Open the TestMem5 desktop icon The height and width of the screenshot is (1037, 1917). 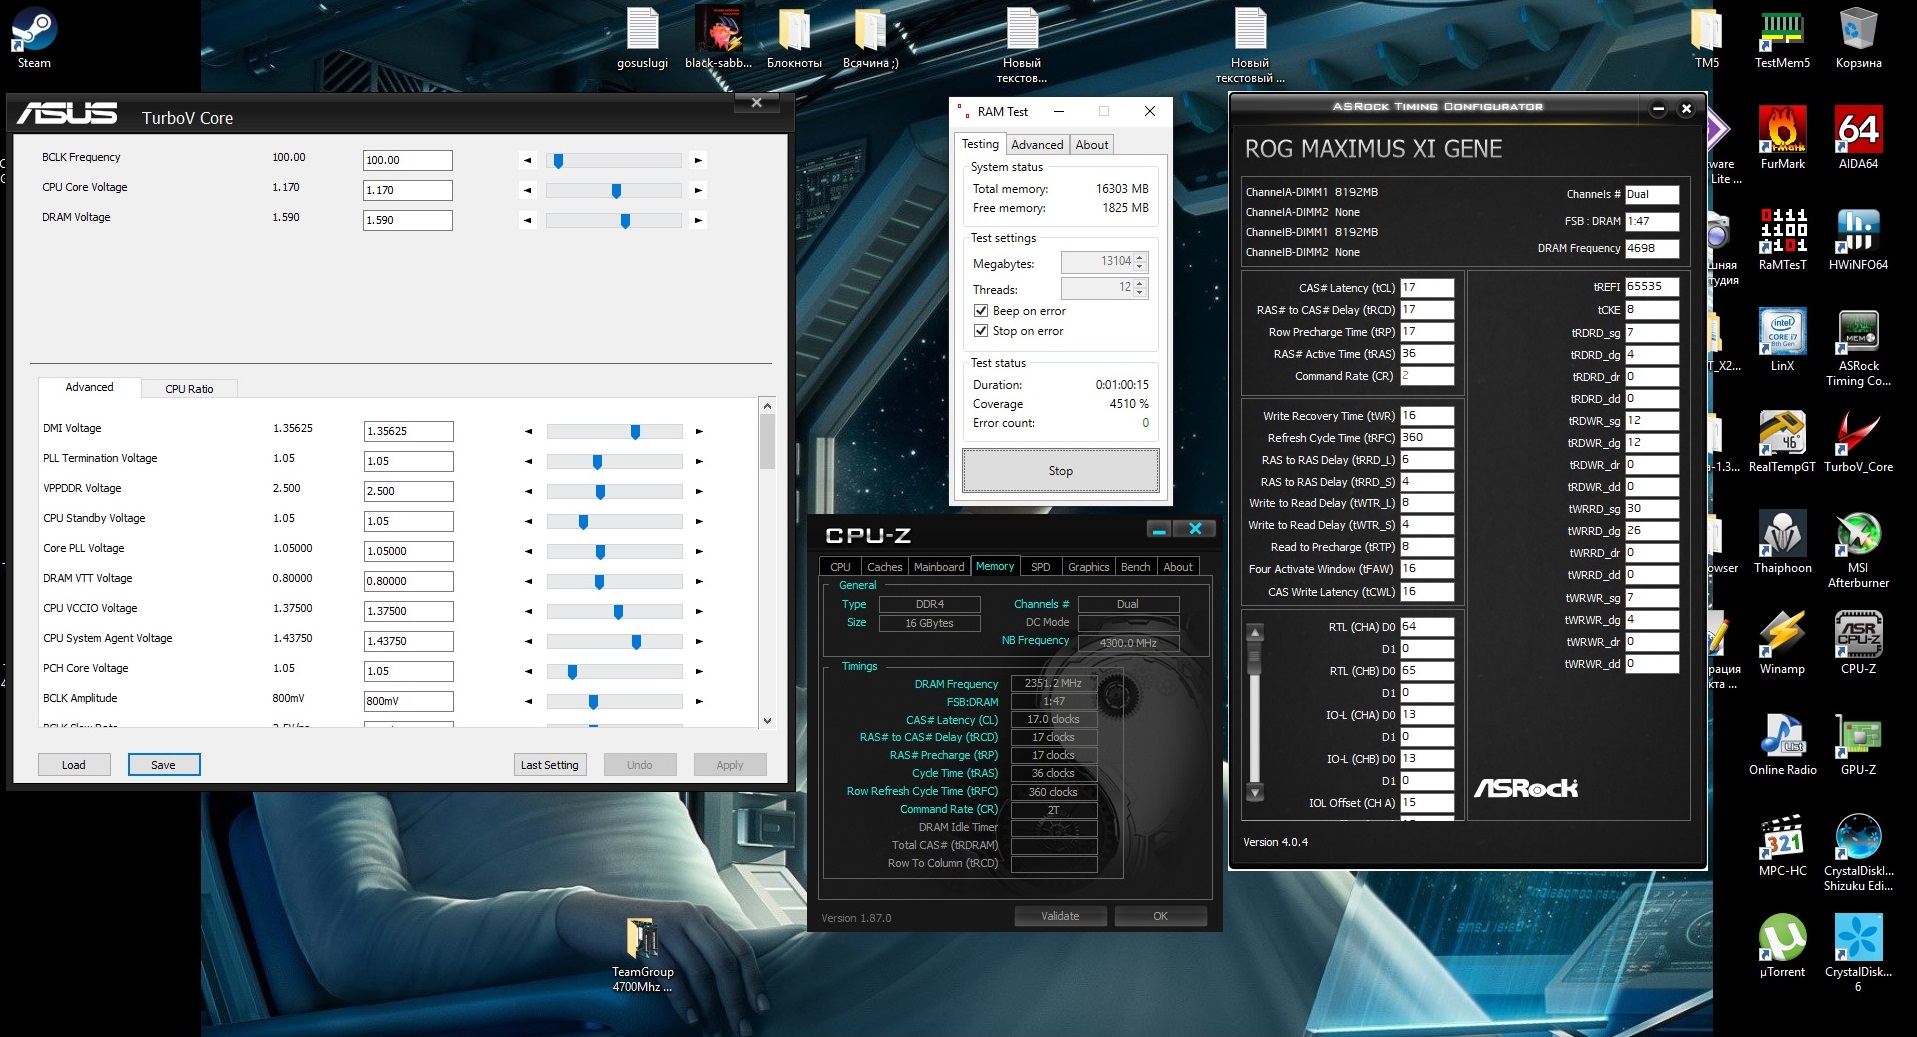pyautogui.click(x=1782, y=31)
